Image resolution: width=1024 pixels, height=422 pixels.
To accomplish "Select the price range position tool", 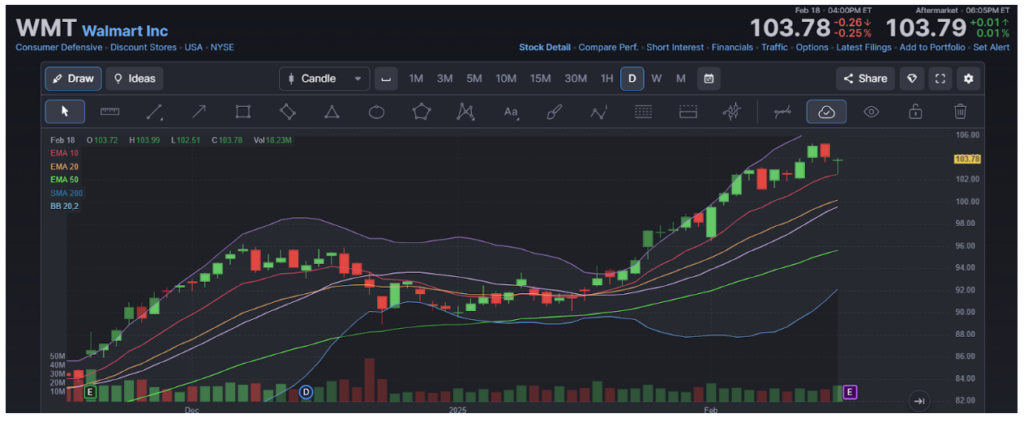I will click(x=688, y=112).
